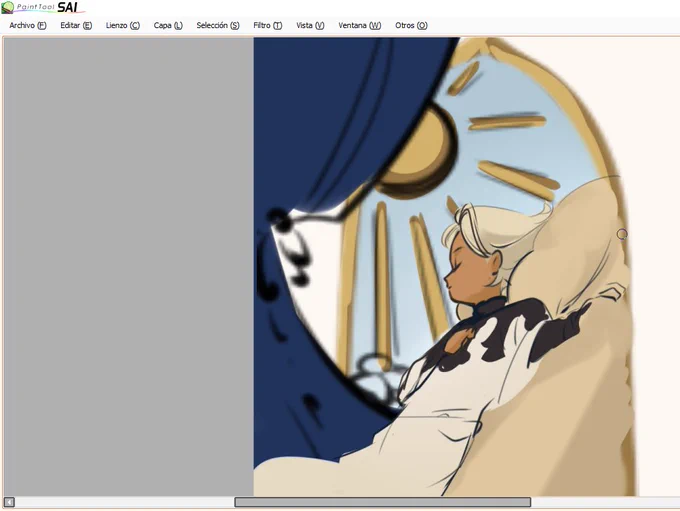Open the Otros menu

pos(411,26)
